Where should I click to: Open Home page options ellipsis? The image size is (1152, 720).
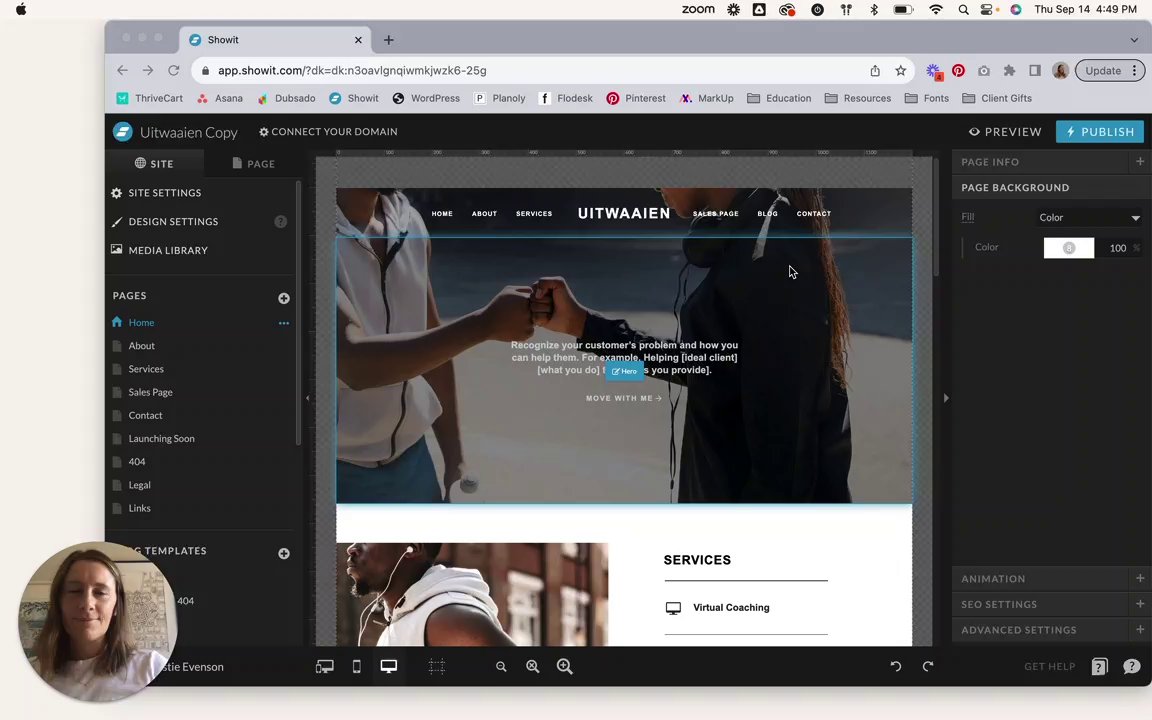[x=284, y=323]
